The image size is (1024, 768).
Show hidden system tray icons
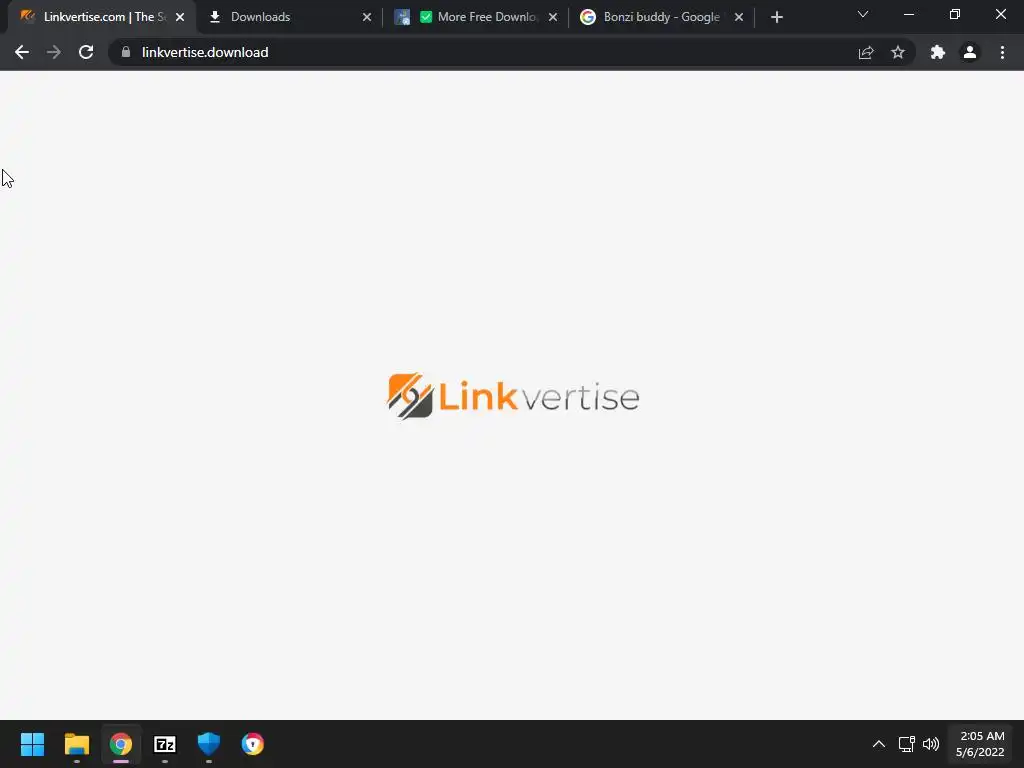click(879, 744)
